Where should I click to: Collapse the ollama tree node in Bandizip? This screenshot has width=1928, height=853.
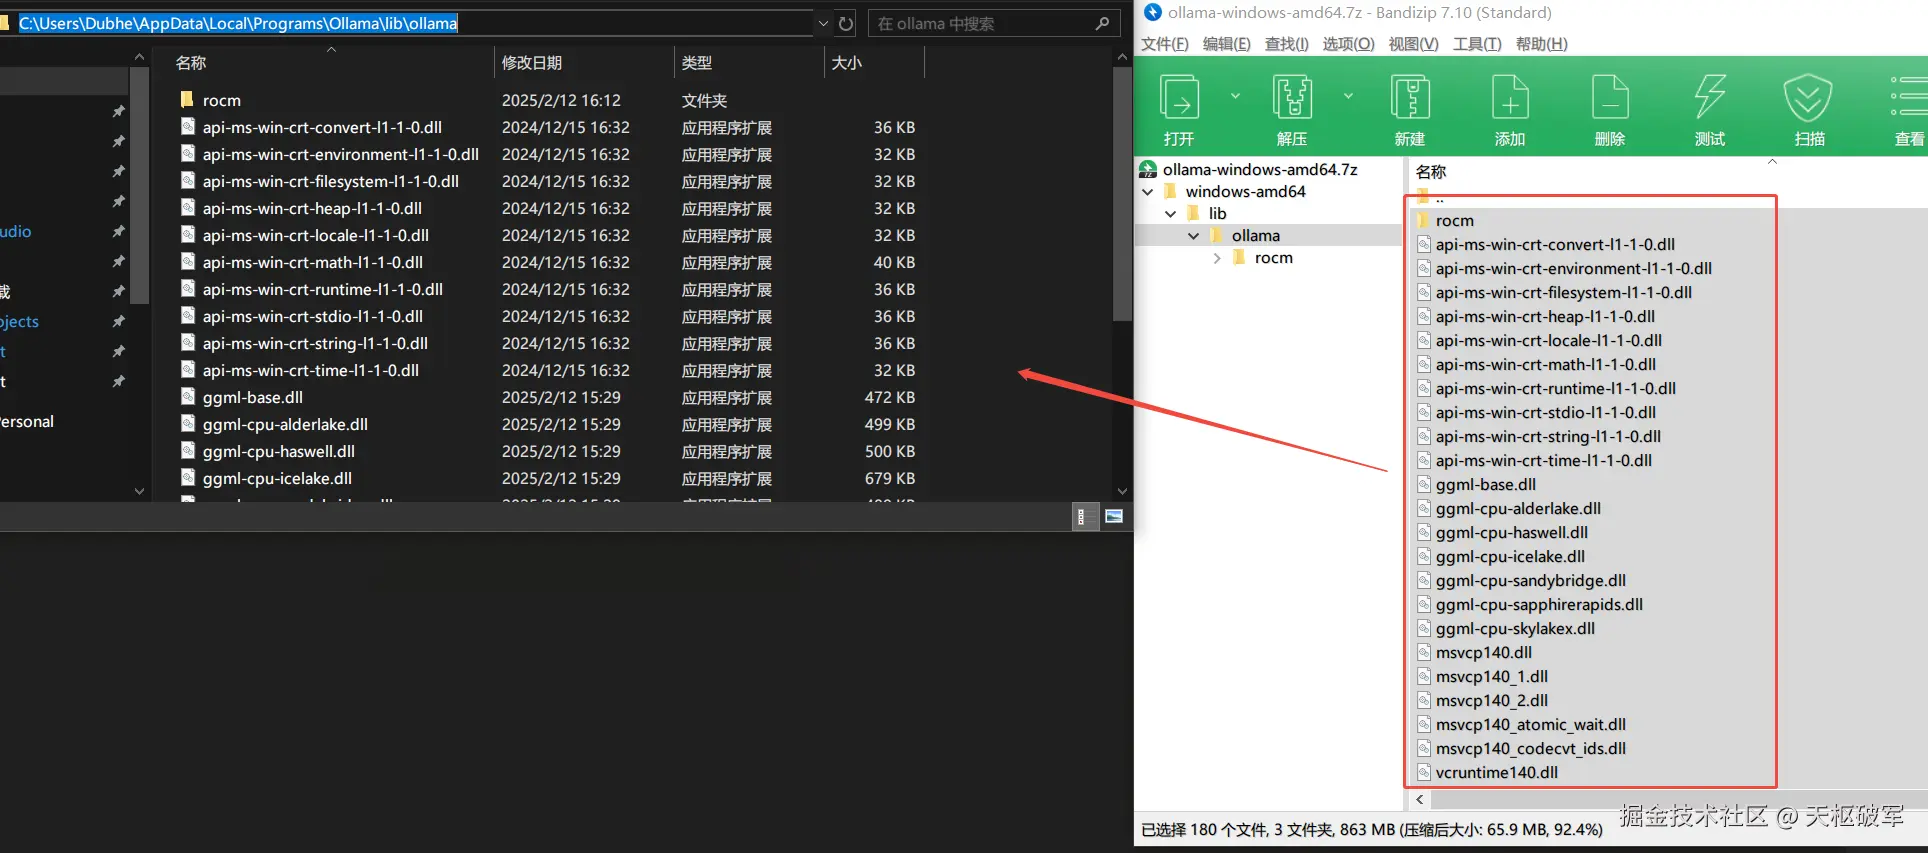(1193, 235)
